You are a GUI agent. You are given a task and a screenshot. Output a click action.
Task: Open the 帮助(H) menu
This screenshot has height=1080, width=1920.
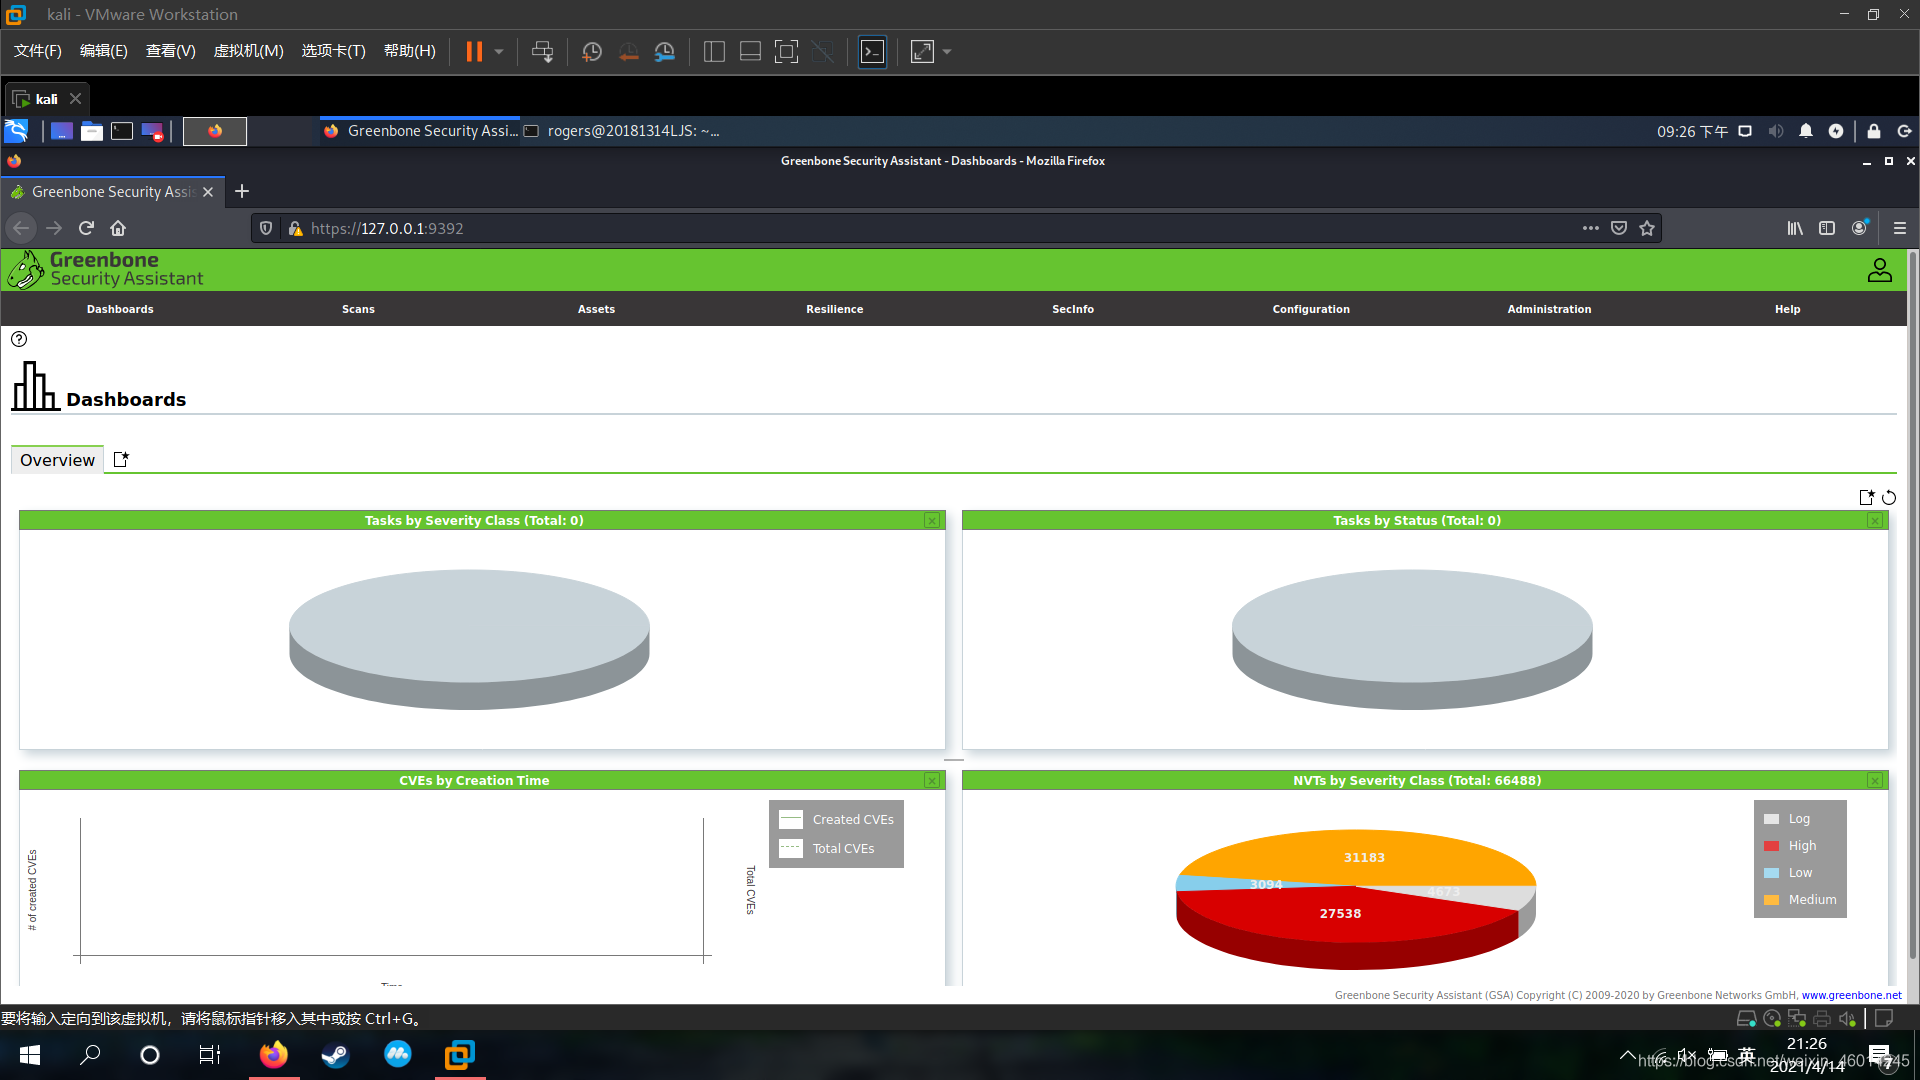(410, 51)
